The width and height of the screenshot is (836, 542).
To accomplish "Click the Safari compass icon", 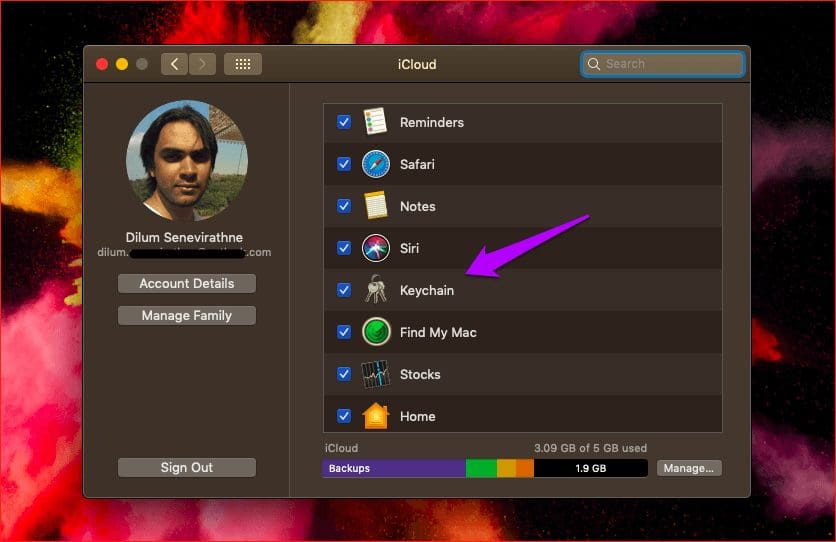I will pyautogui.click(x=375, y=164).
